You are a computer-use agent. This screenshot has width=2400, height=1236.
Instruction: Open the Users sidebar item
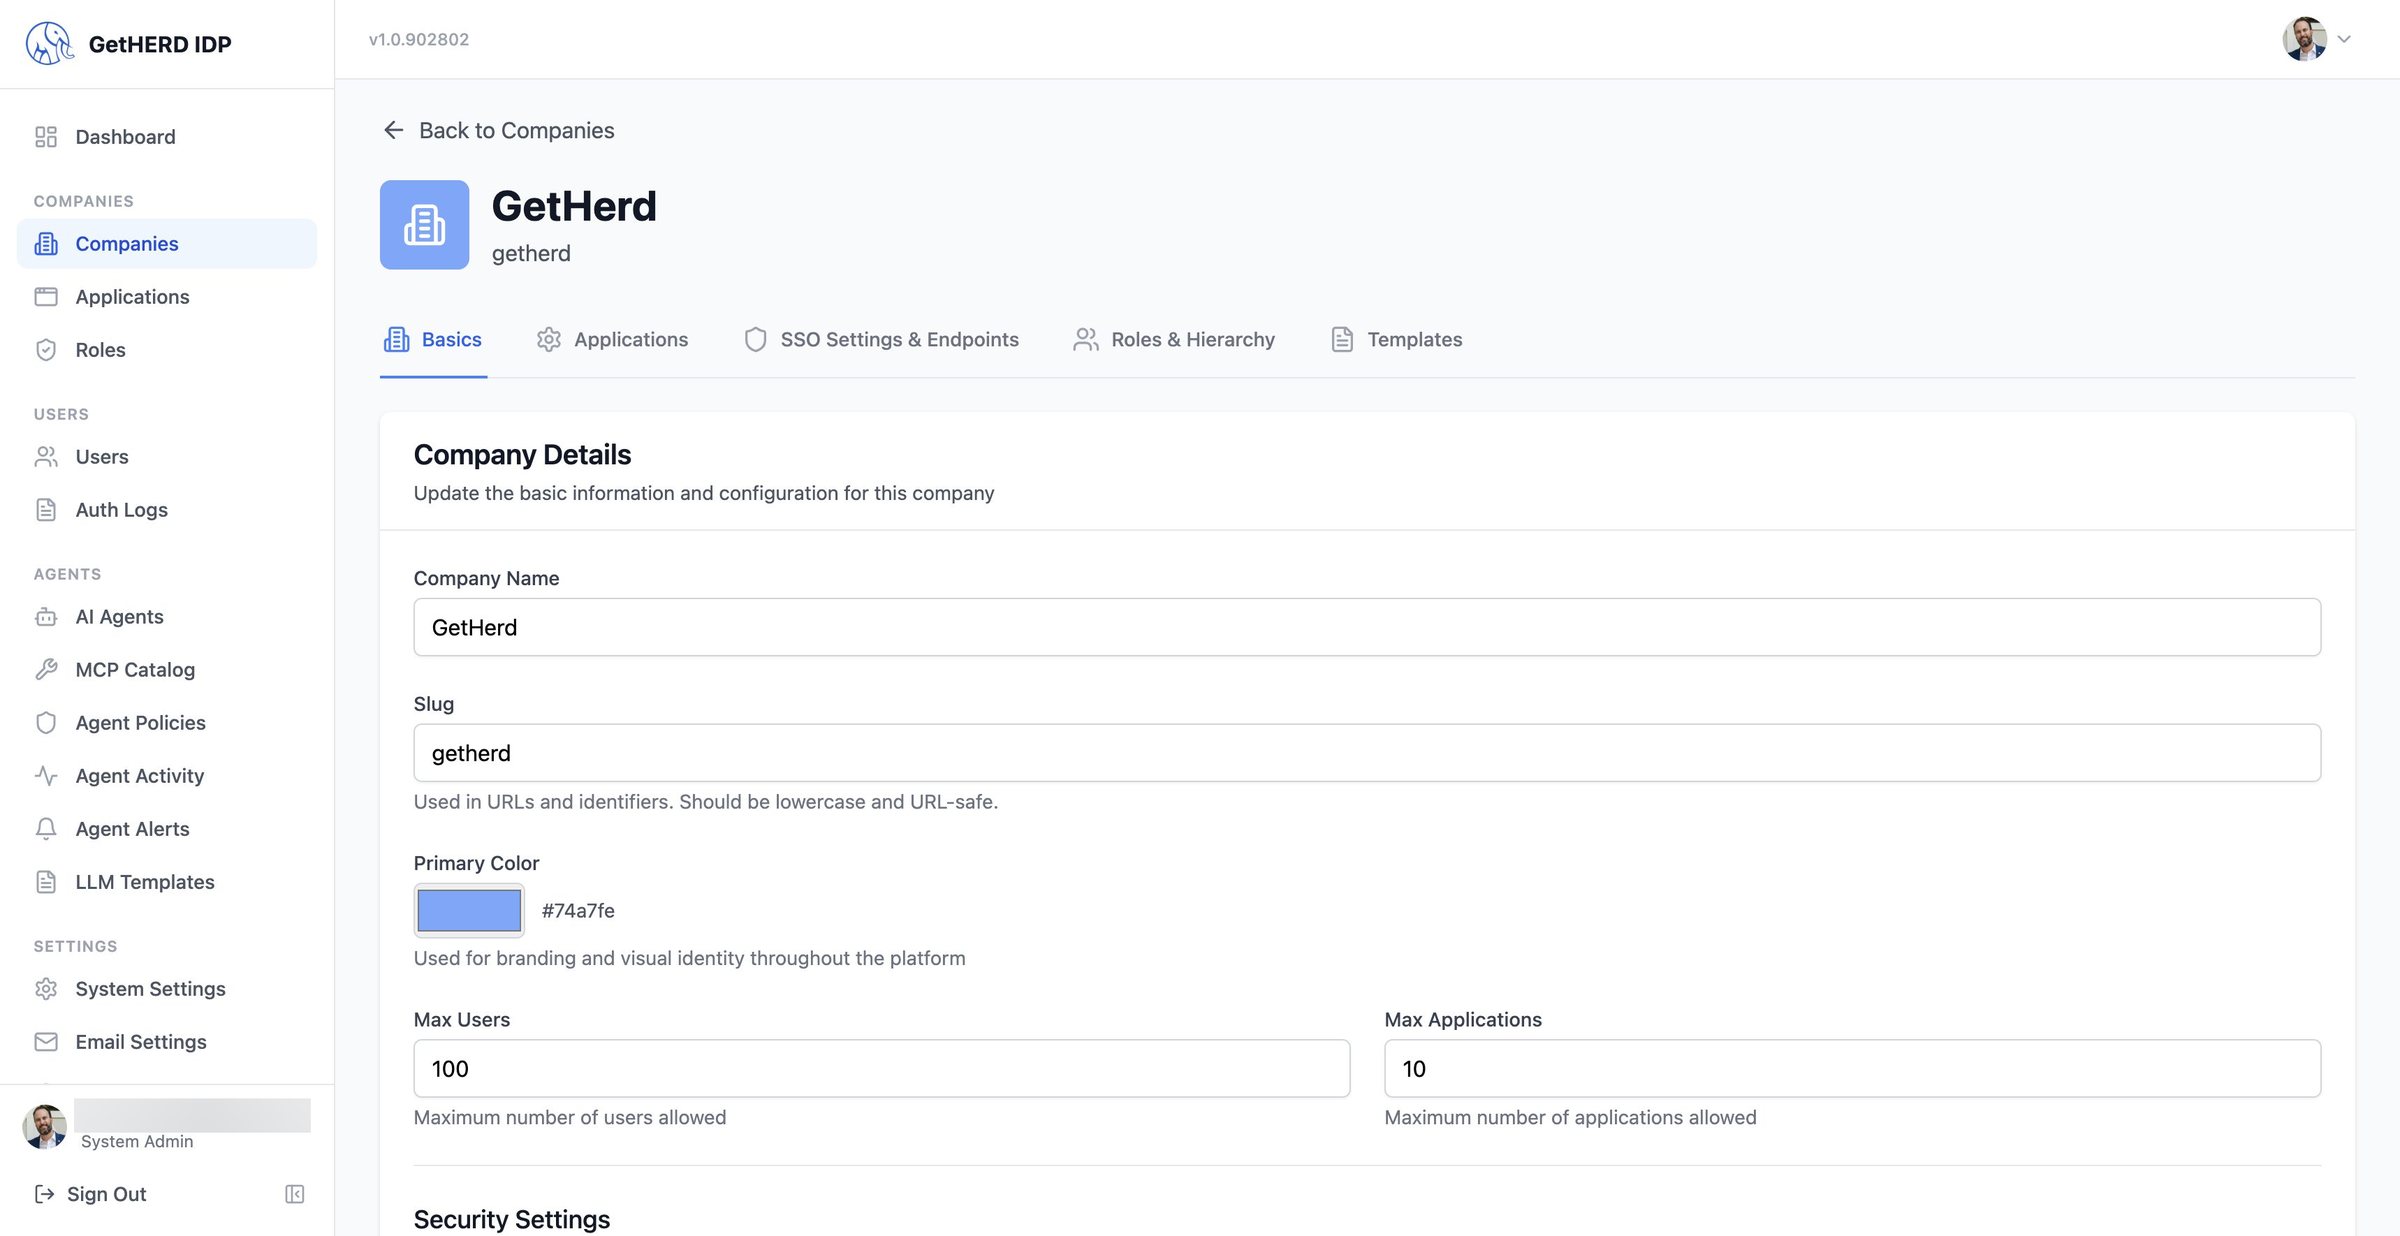(167, 457)
